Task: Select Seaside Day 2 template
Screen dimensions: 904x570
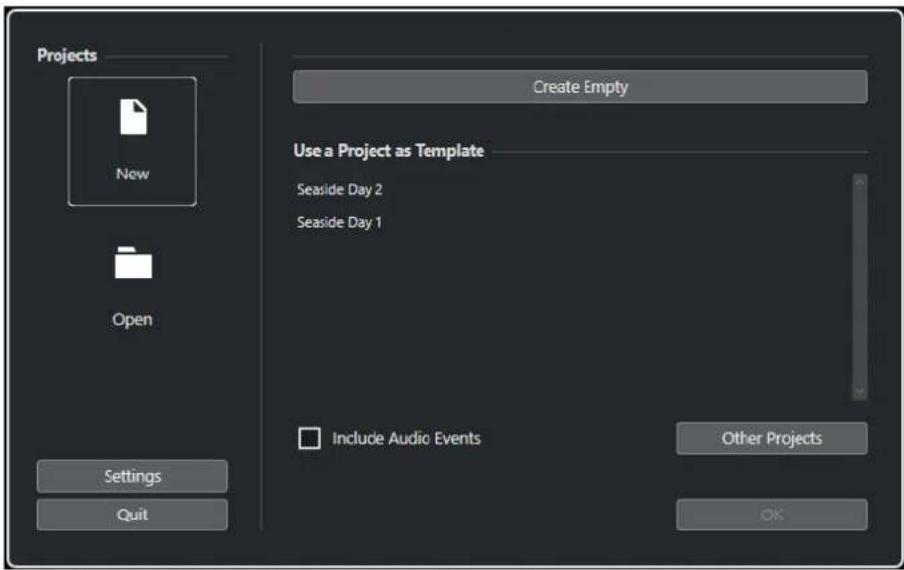Action: (x=340, y=190)
